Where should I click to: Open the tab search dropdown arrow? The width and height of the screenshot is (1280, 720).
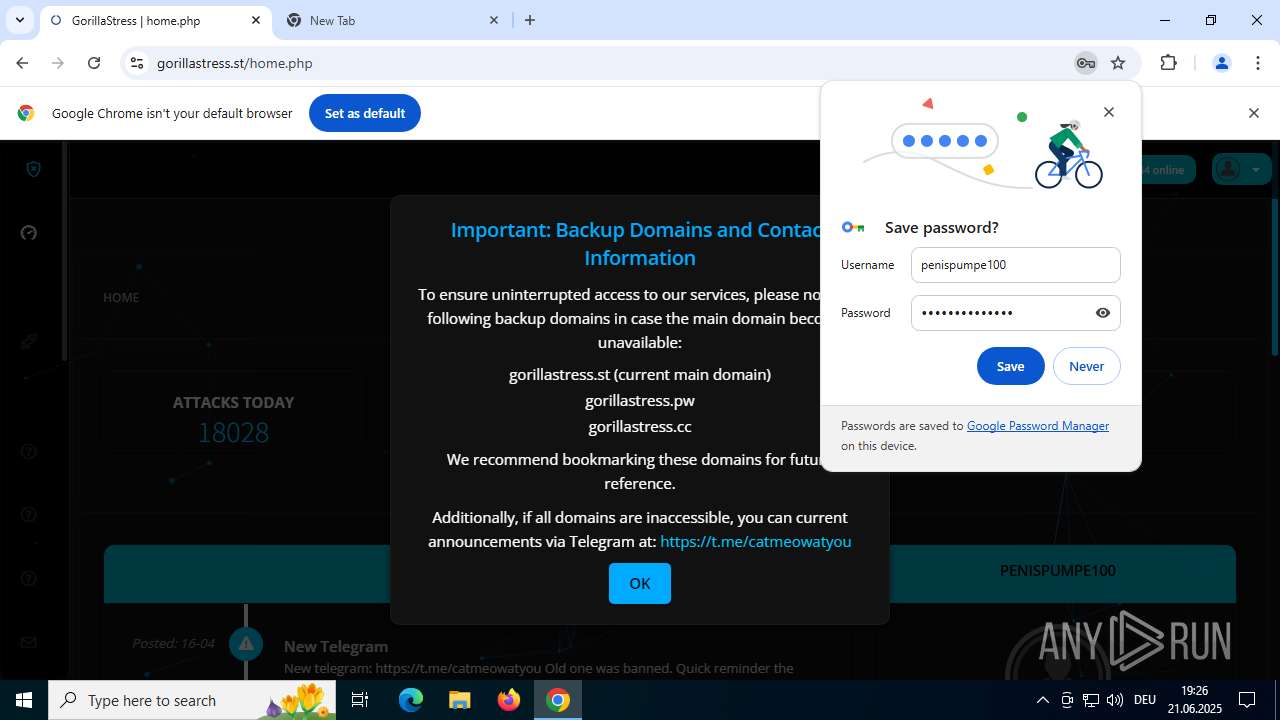pos(19,20)
